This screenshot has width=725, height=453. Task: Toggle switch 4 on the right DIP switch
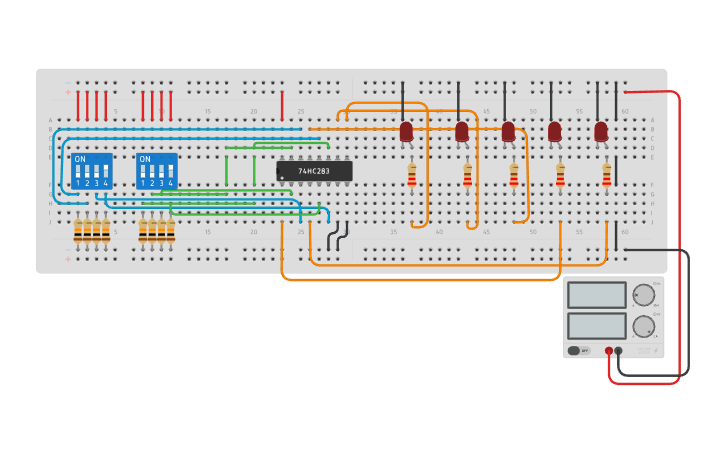[171, 171]
